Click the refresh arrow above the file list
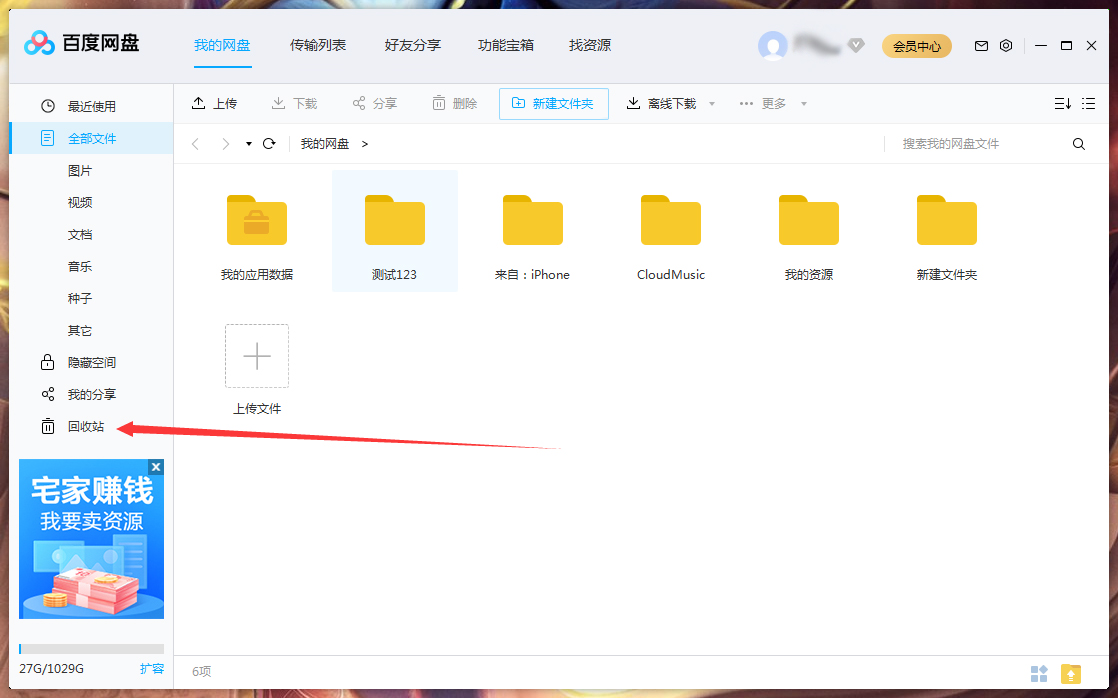This screenshot has height=698, width=1118. [x=268, y=143]
